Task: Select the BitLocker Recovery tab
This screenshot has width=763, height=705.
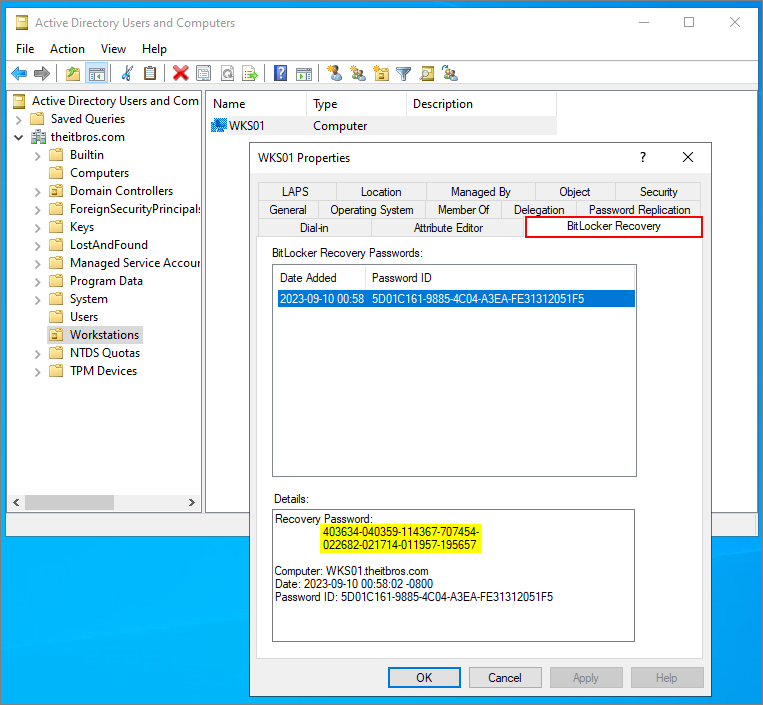Action: click(x=614, y=227)
